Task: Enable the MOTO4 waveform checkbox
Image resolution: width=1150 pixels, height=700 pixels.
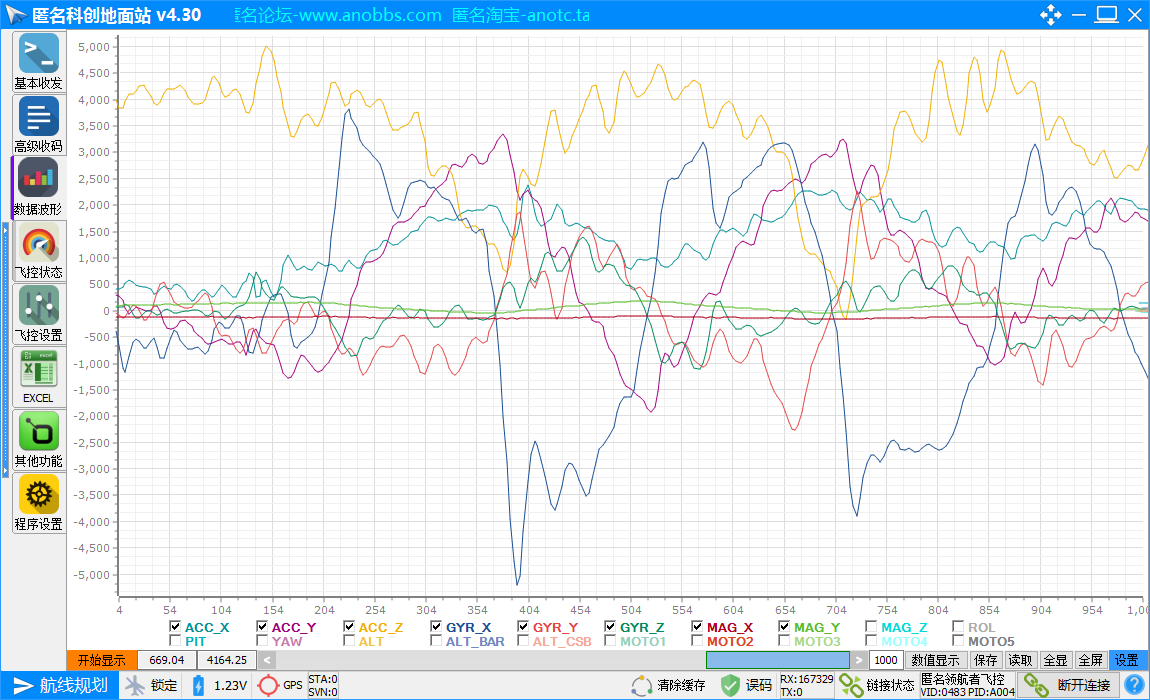Action: pos(871,641)
